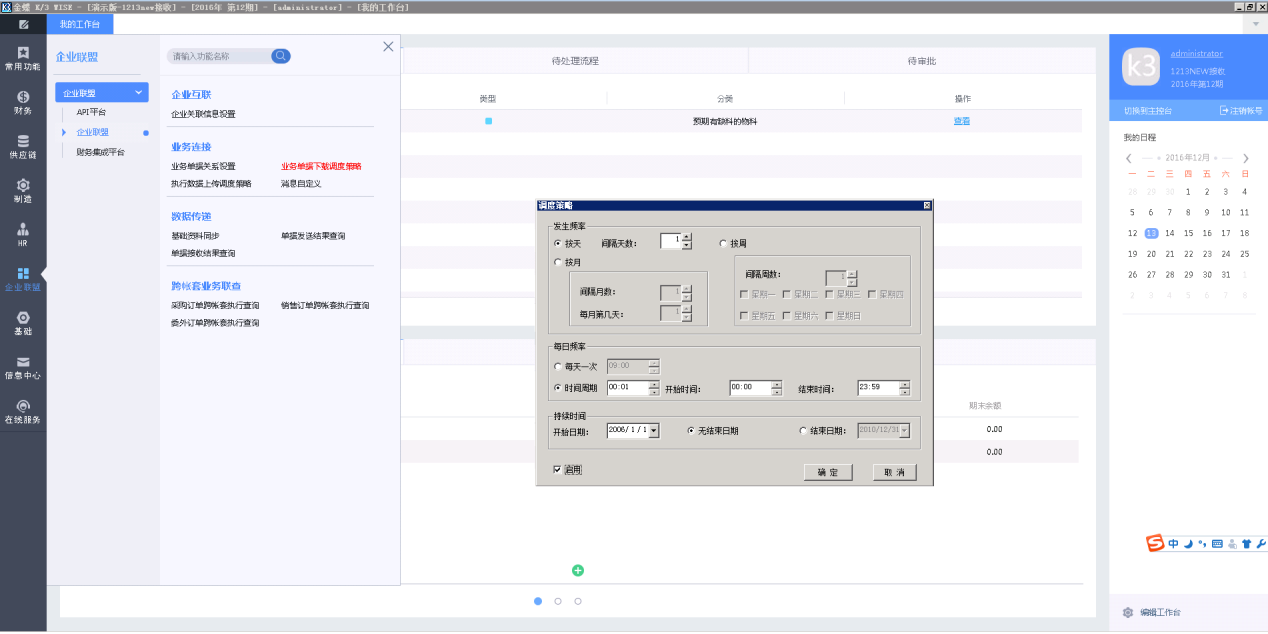Switch to the 待处理流程 tab
This screenshot has height=634, width=1268.
click(x=575, y=61)
